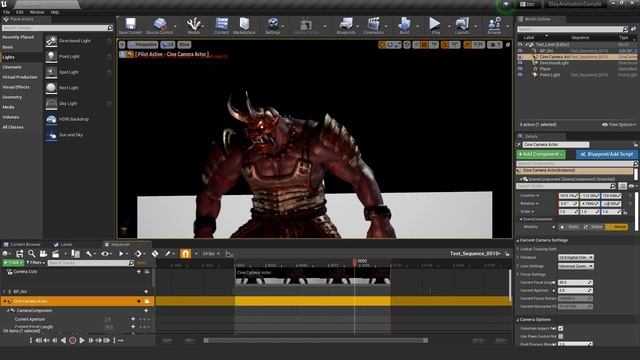
Task: Open the Add Track dropdown in Sequencer
Action: [x=13, y=263]
